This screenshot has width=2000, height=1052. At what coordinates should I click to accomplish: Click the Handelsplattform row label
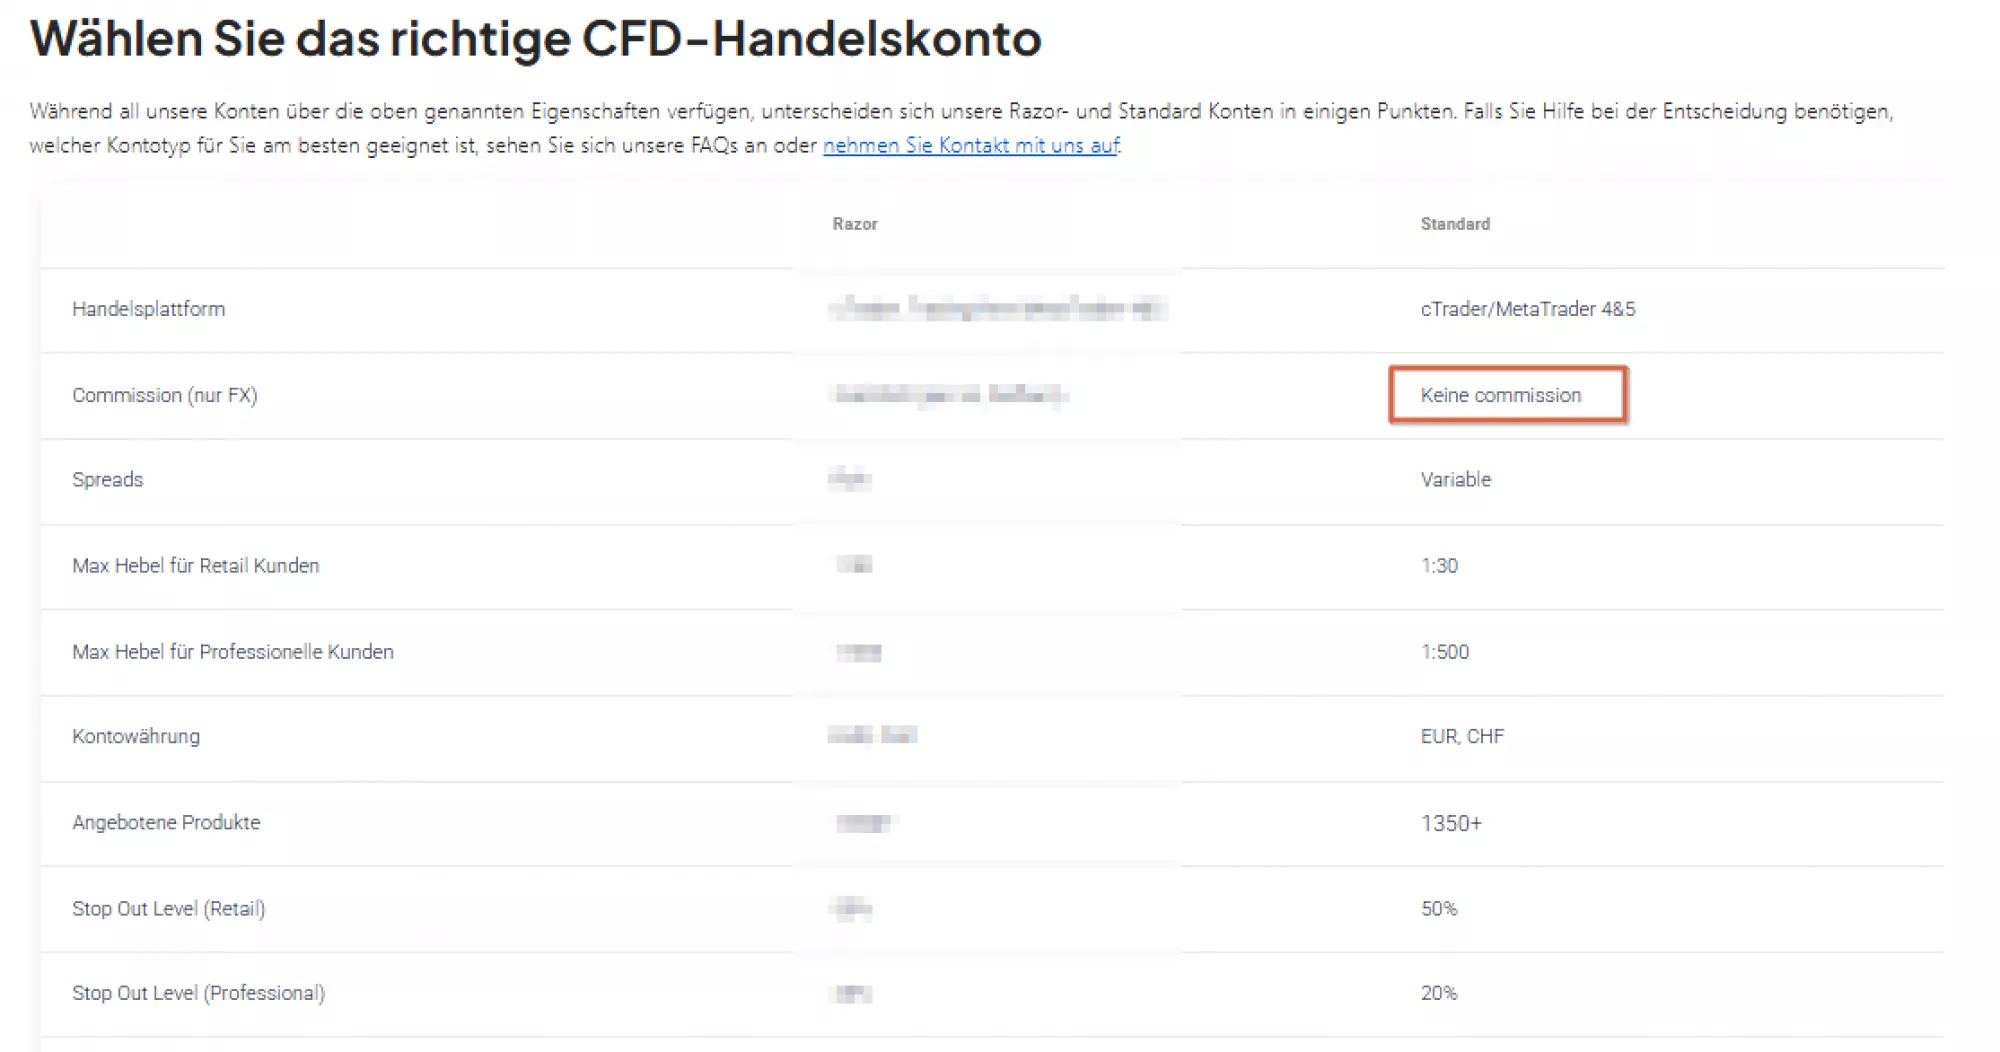pos(148,309)
